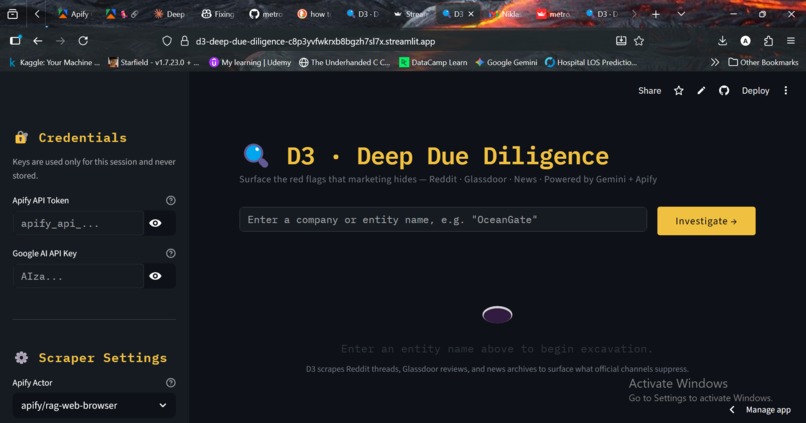Switch to the Fixing browser tab
Image resolution: width=806 pixels, height=423 pixels.
(x=217, y=14)
